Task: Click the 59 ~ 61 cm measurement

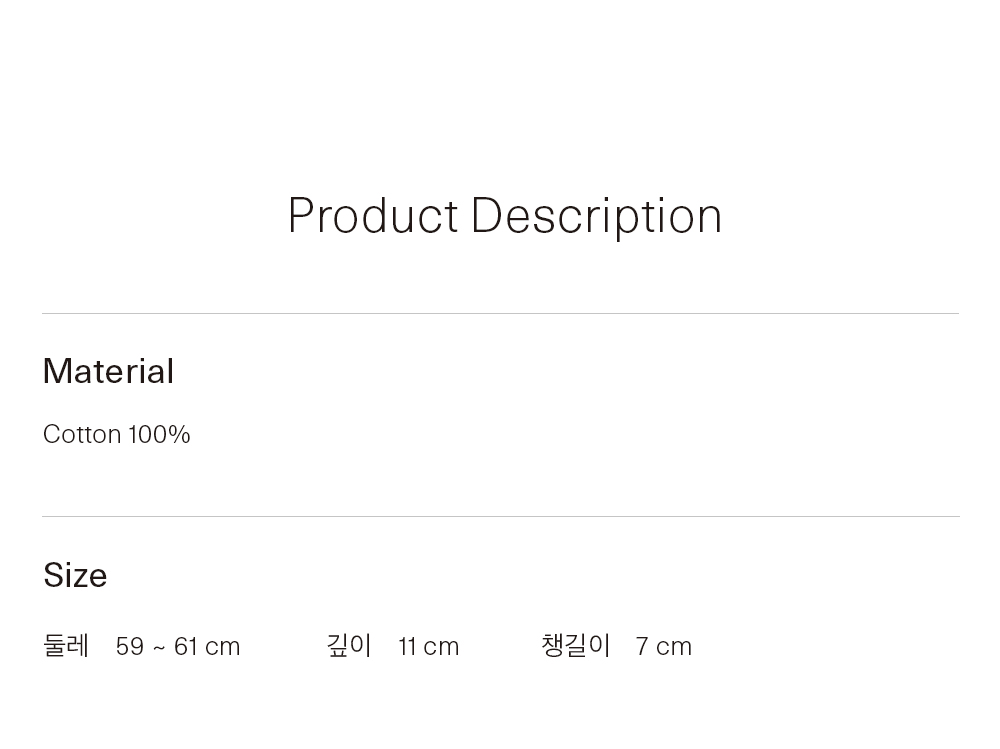Action: coord(178,646)
